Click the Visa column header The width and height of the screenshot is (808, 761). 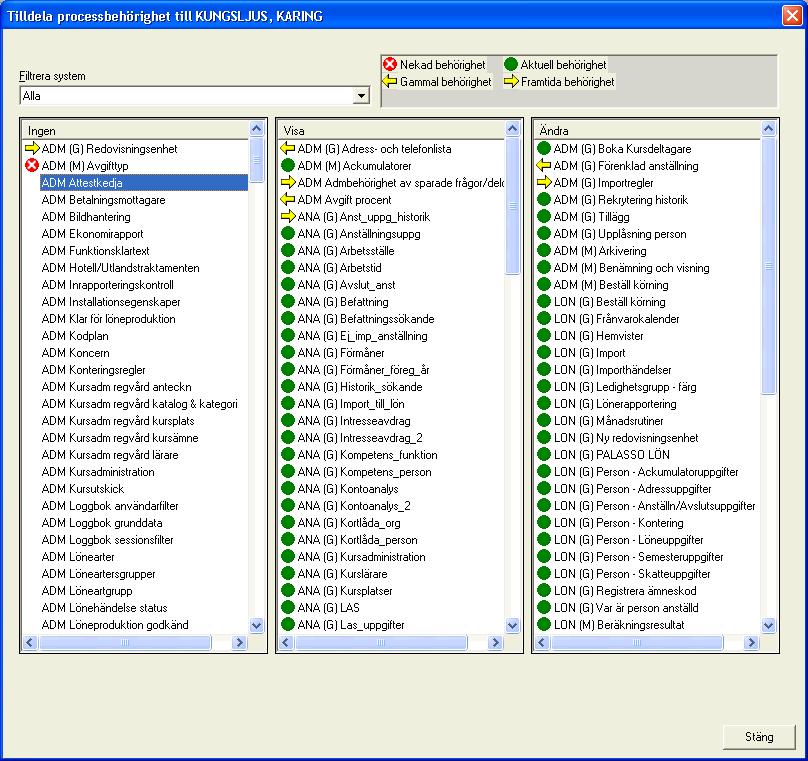(391, 130)
